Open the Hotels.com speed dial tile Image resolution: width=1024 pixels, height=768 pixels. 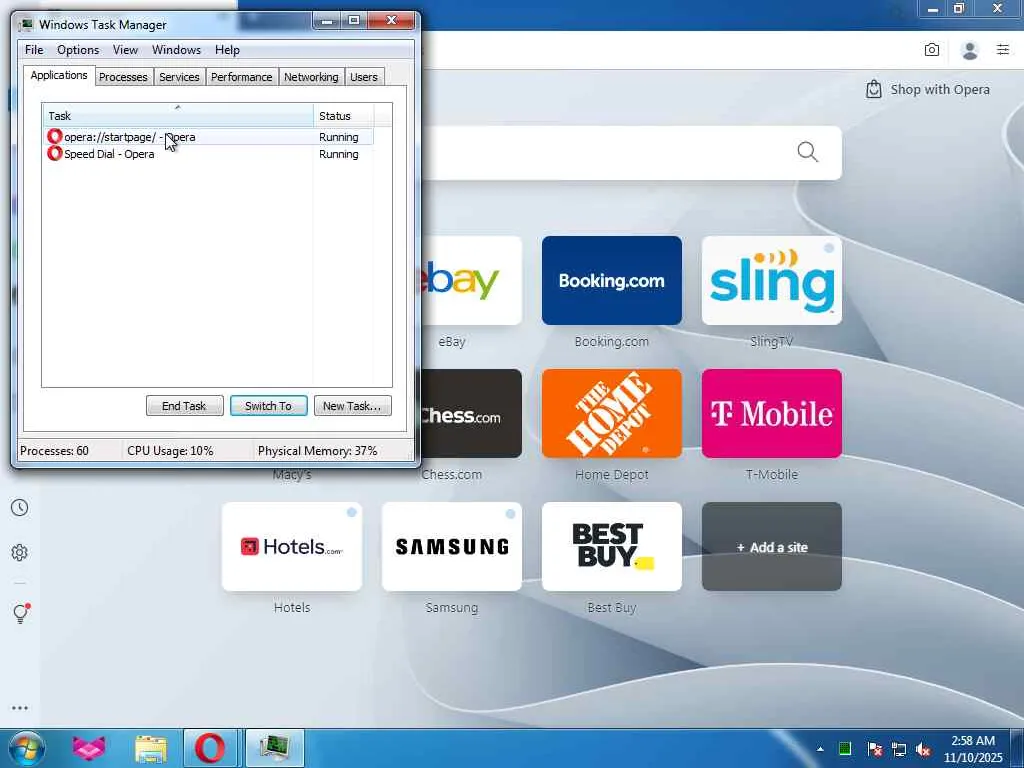click(x=292, y=547)
